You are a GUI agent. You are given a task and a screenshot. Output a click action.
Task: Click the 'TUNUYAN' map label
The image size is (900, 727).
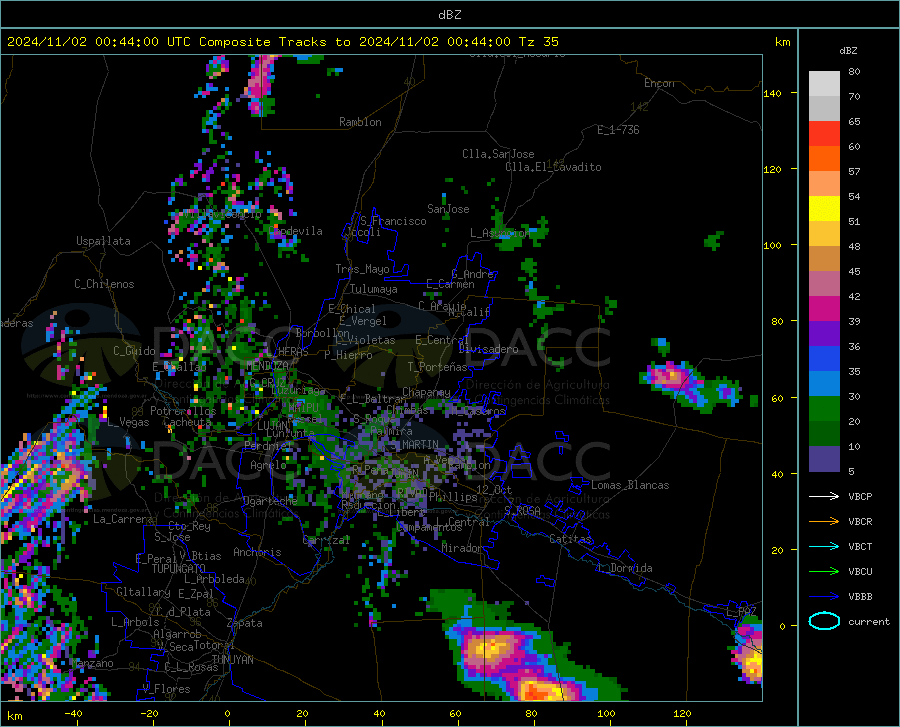(x=232, y=659)
